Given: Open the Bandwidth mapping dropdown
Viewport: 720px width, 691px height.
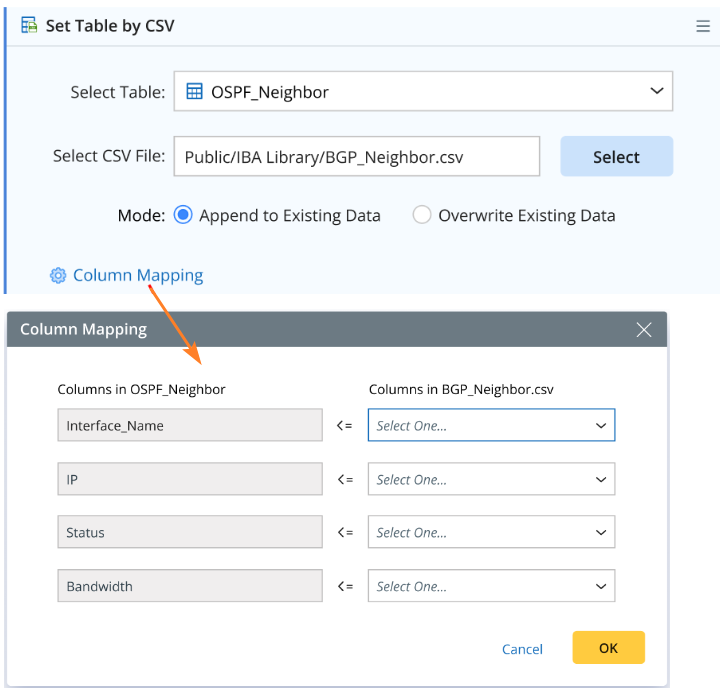Looking at the screenshot, I should [x=491, y=586].
